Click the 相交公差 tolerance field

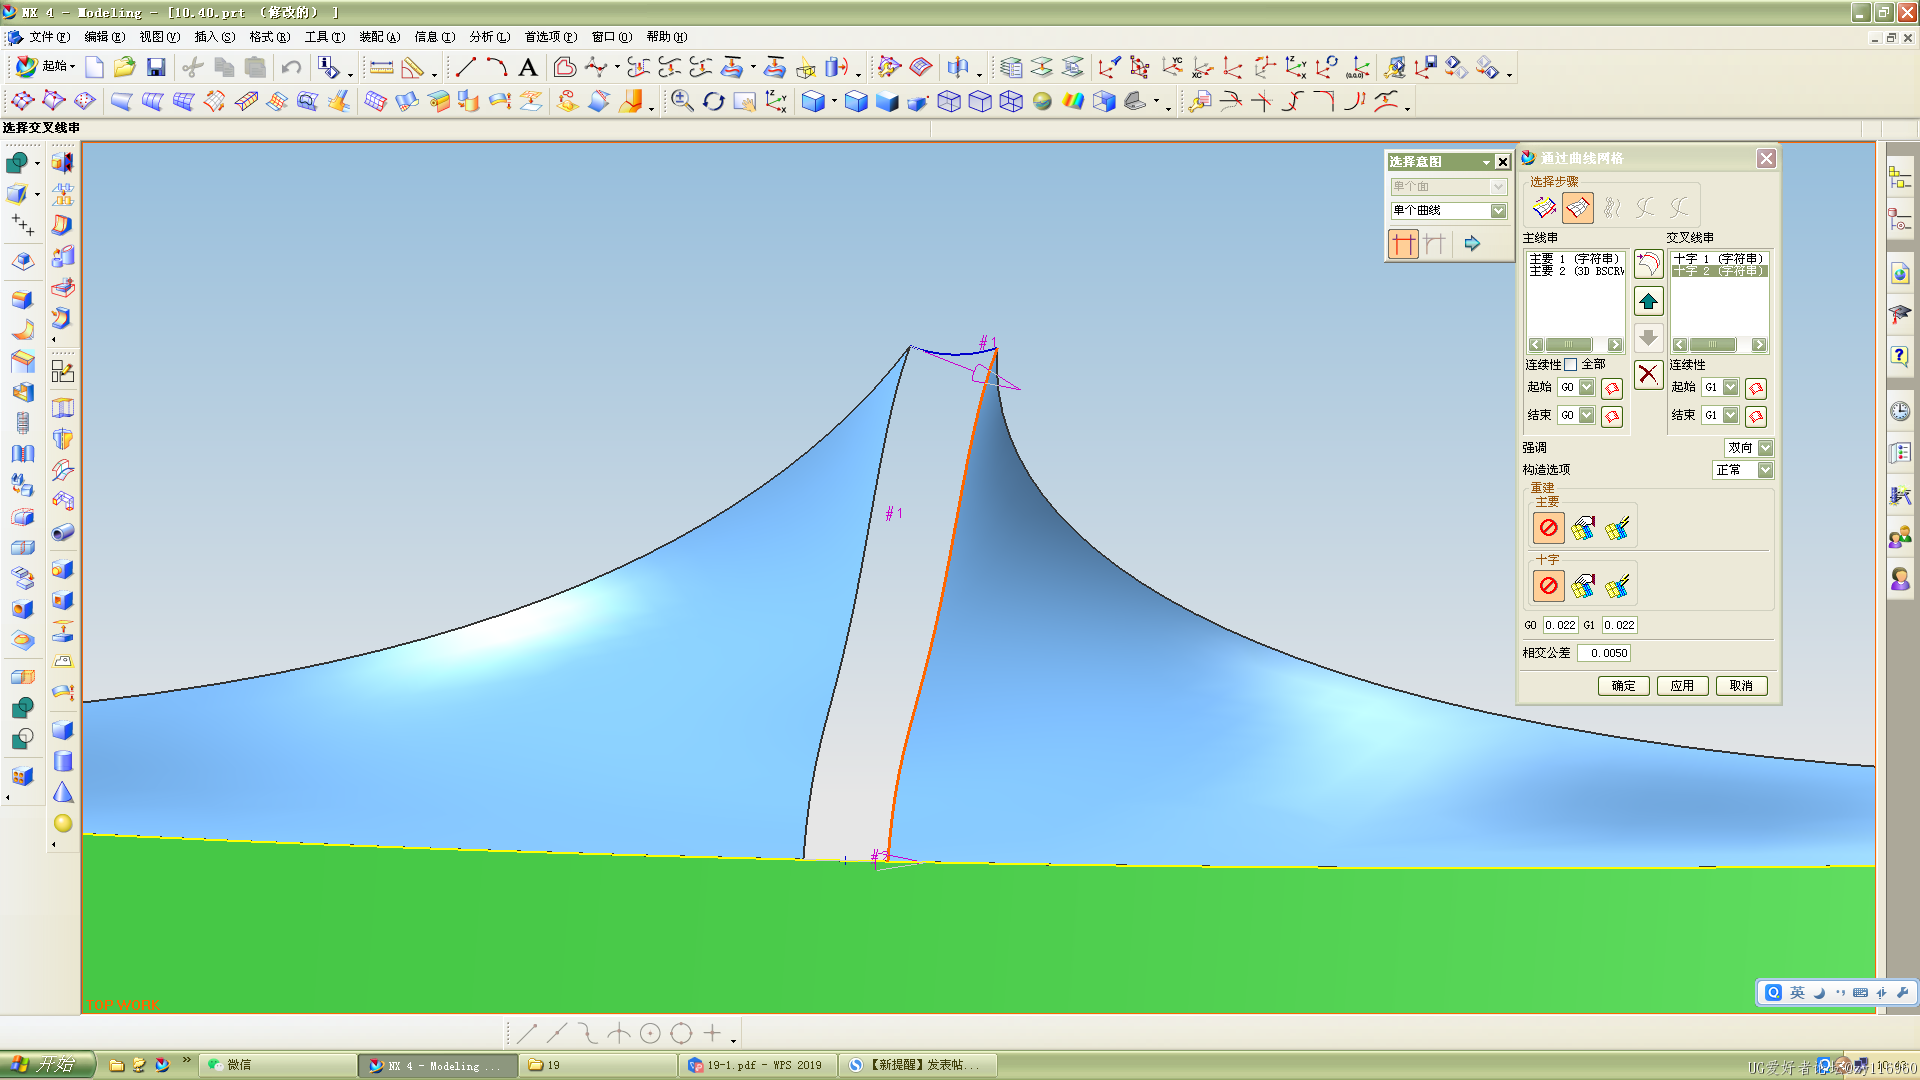[x=1604, y=653]
